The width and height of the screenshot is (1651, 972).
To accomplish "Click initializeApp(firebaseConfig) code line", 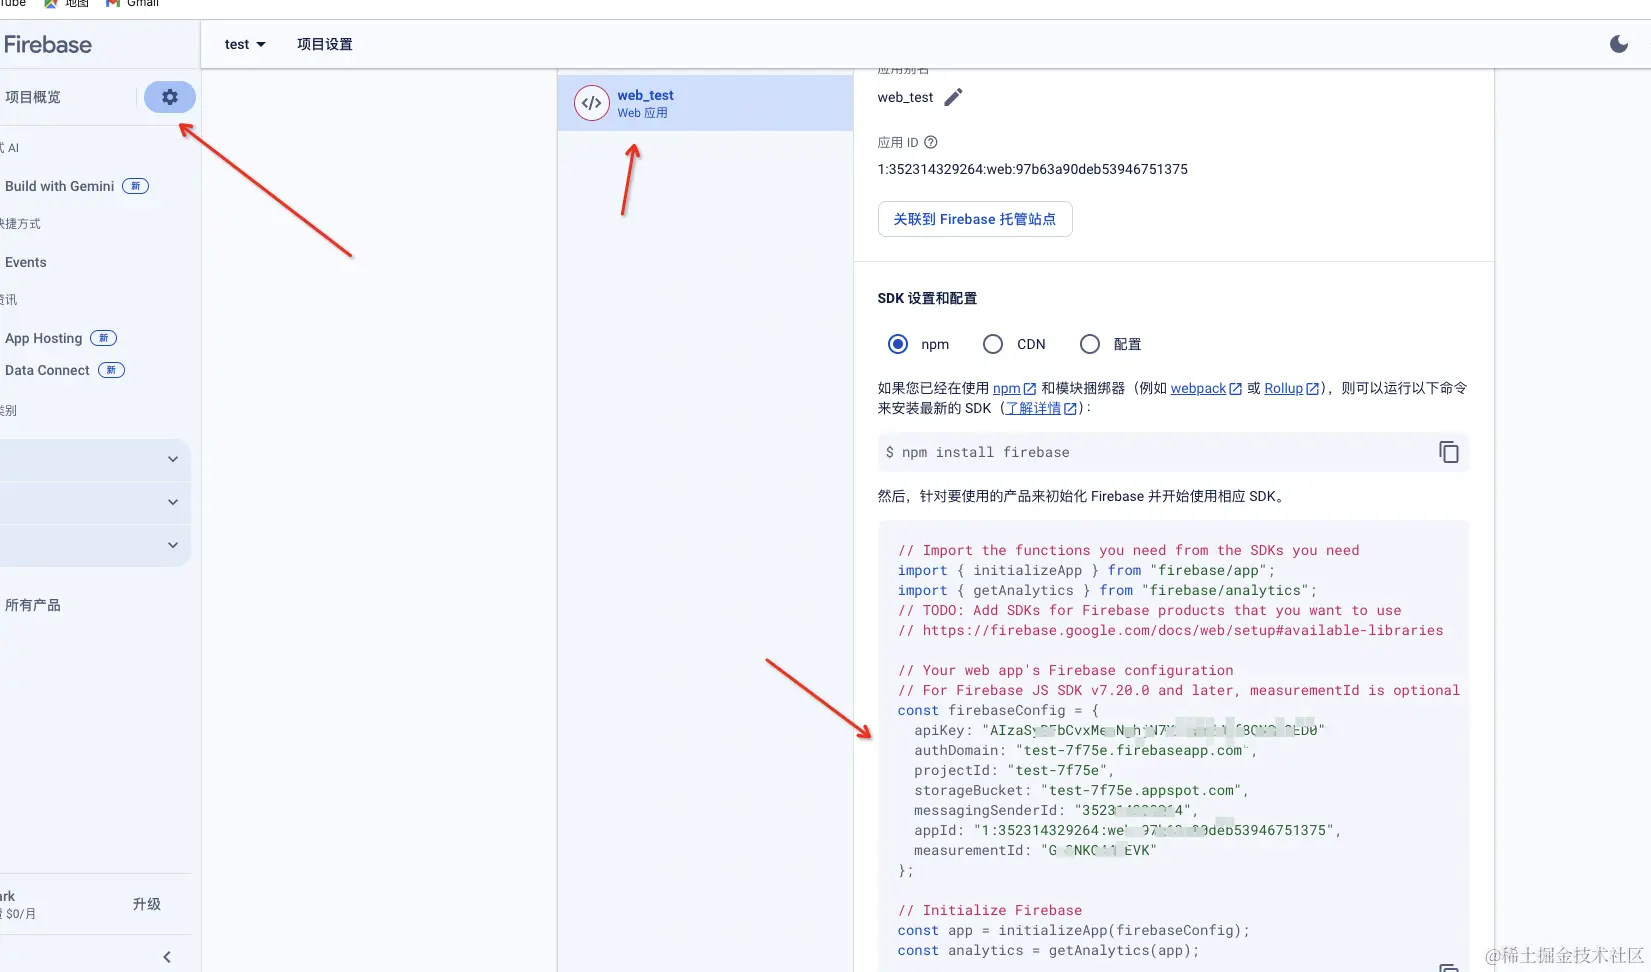I will pos(1074,930).
